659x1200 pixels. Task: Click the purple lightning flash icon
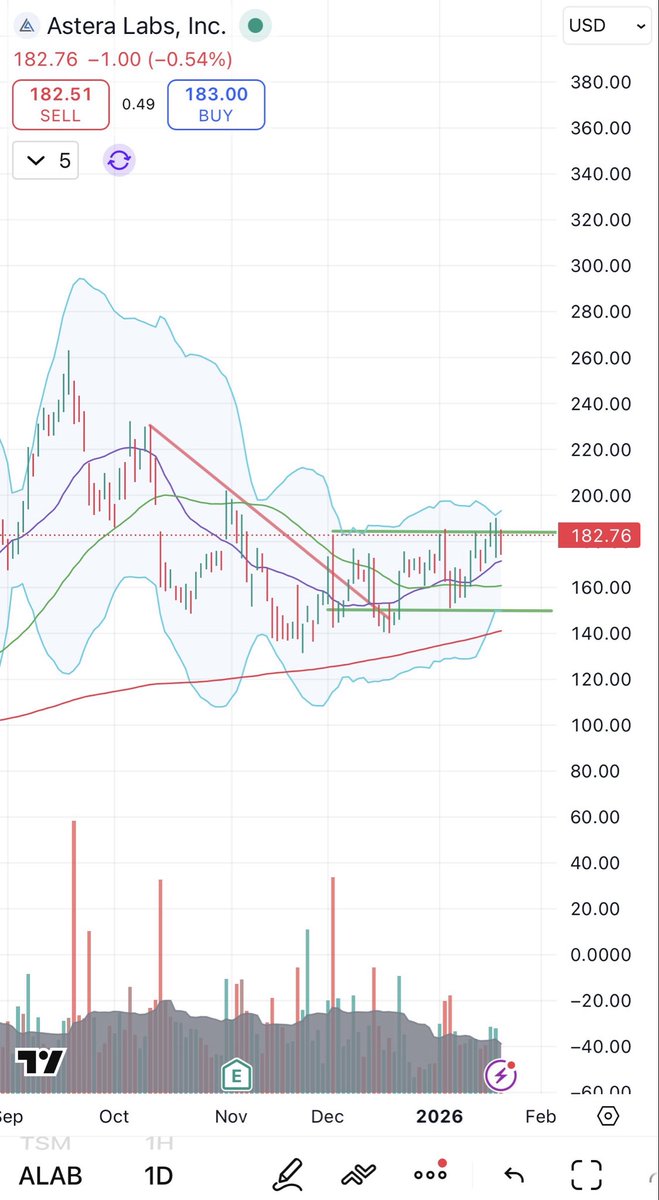tap(500, 1075)
